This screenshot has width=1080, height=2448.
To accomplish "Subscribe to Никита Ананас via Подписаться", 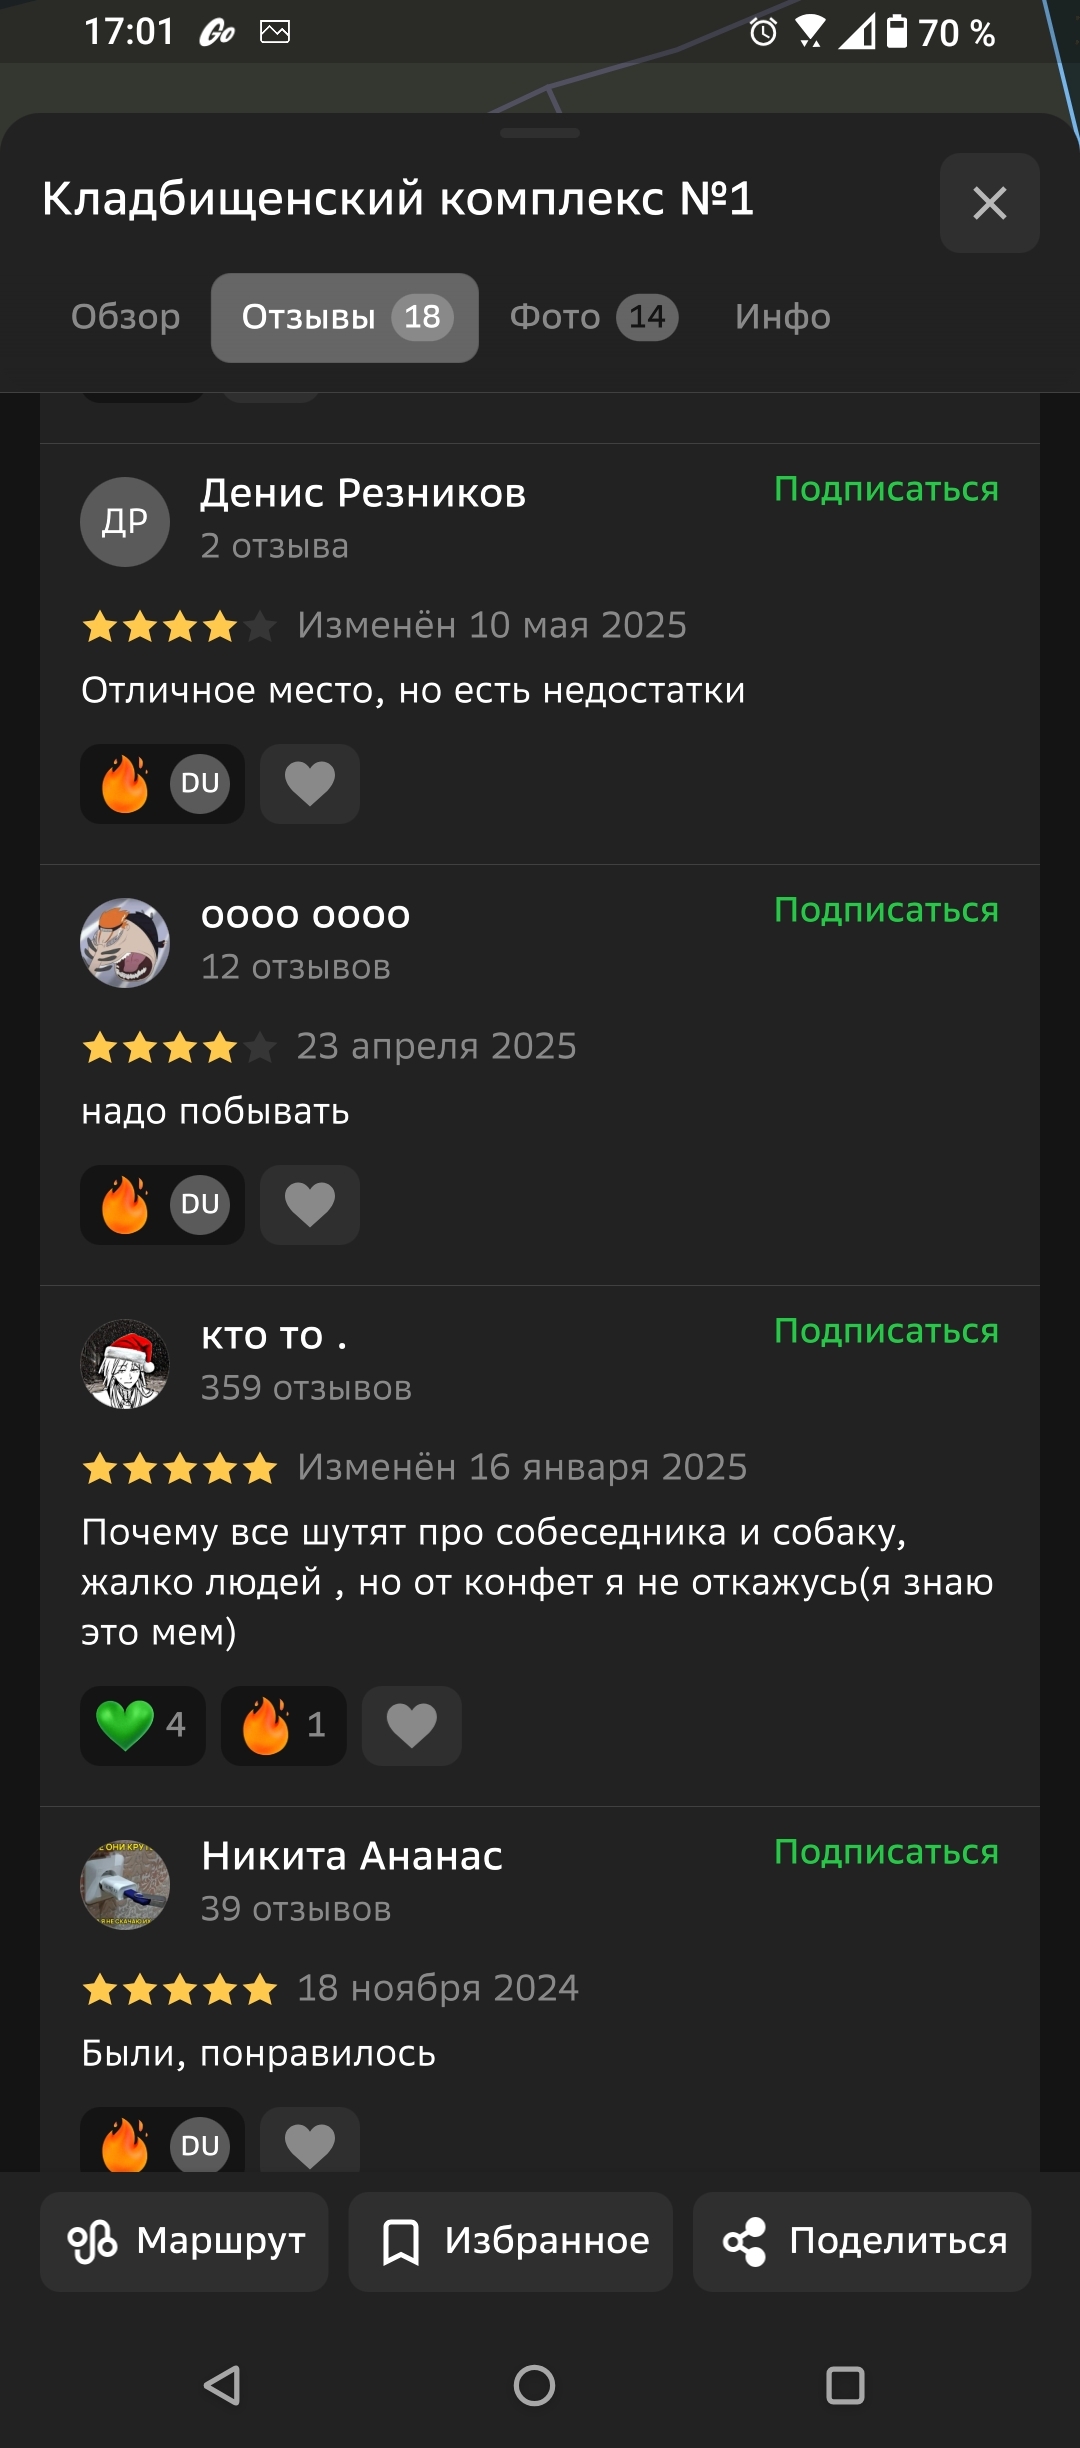I will (887, 1852).
